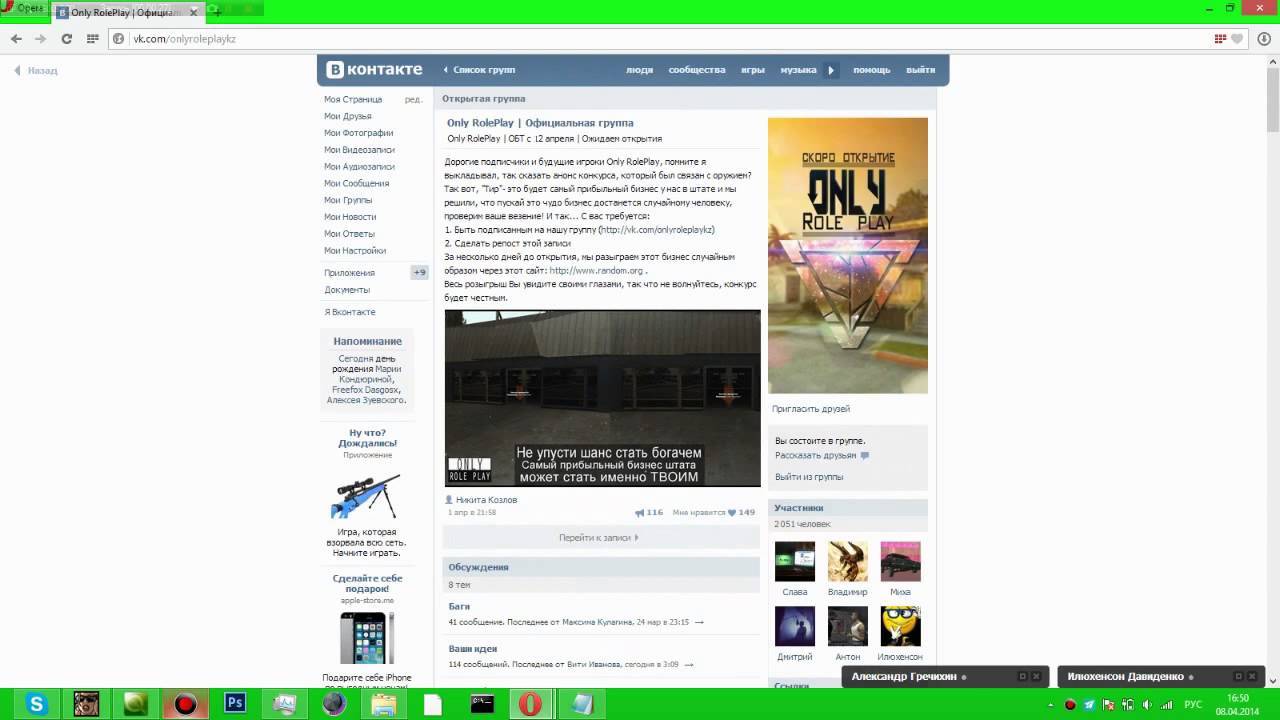Click the iPhone ad image
The width and height of the screenshot is (1280, 720).
[x=367, y=638]
